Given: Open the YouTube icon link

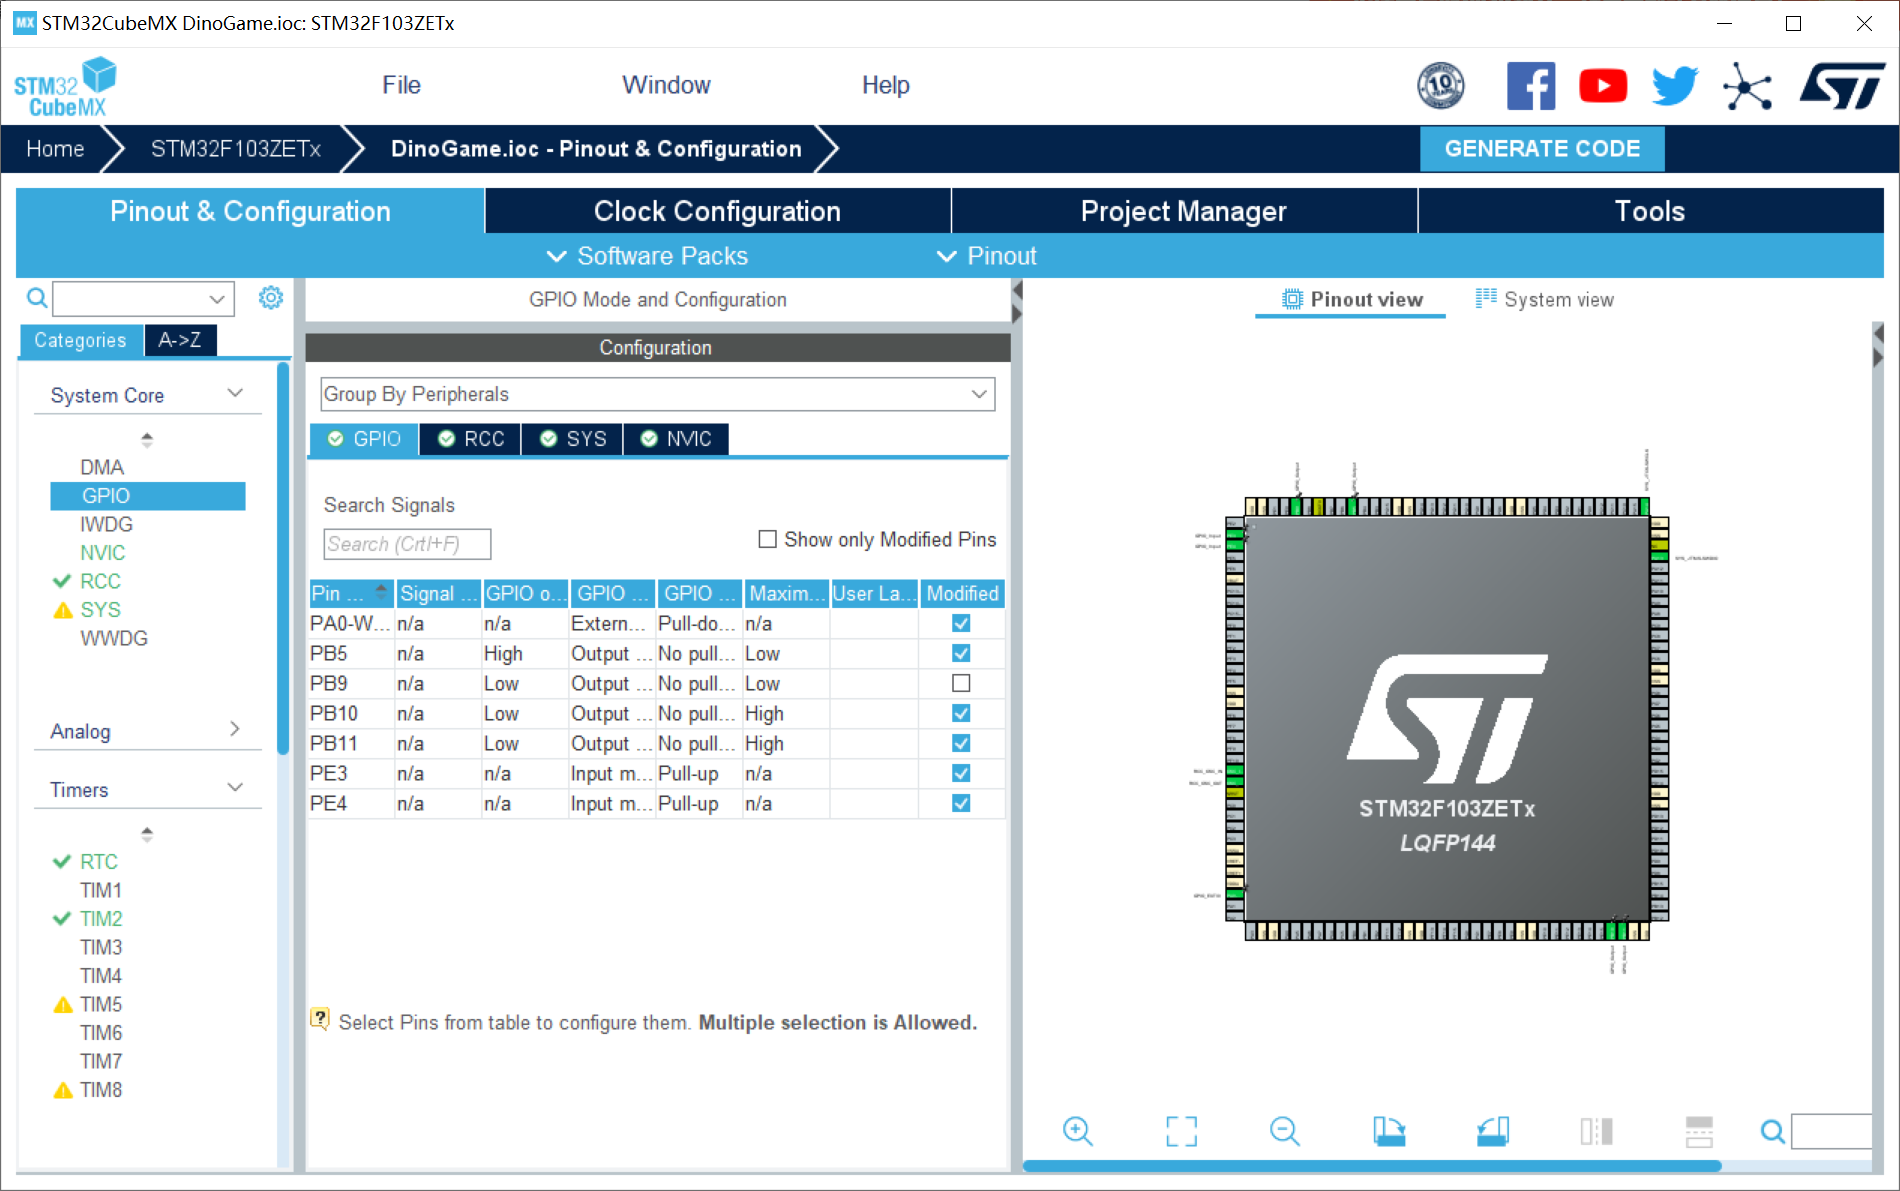Looking at the screenshot, I should click(x=1603, y=86).
